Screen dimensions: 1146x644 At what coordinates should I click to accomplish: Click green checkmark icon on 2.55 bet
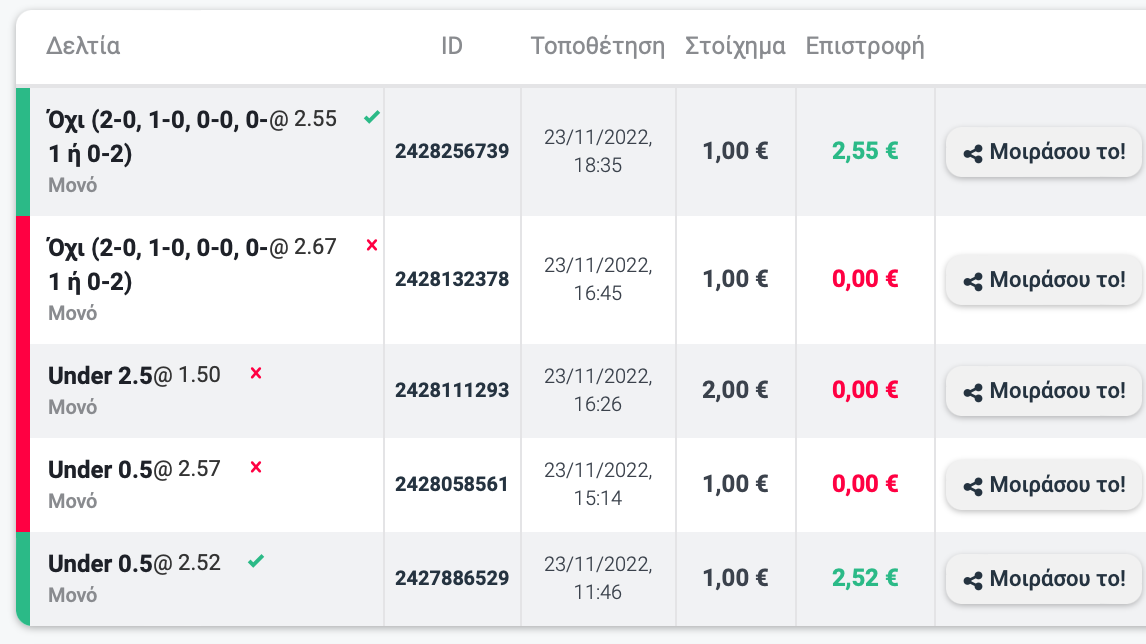point(372,117)
